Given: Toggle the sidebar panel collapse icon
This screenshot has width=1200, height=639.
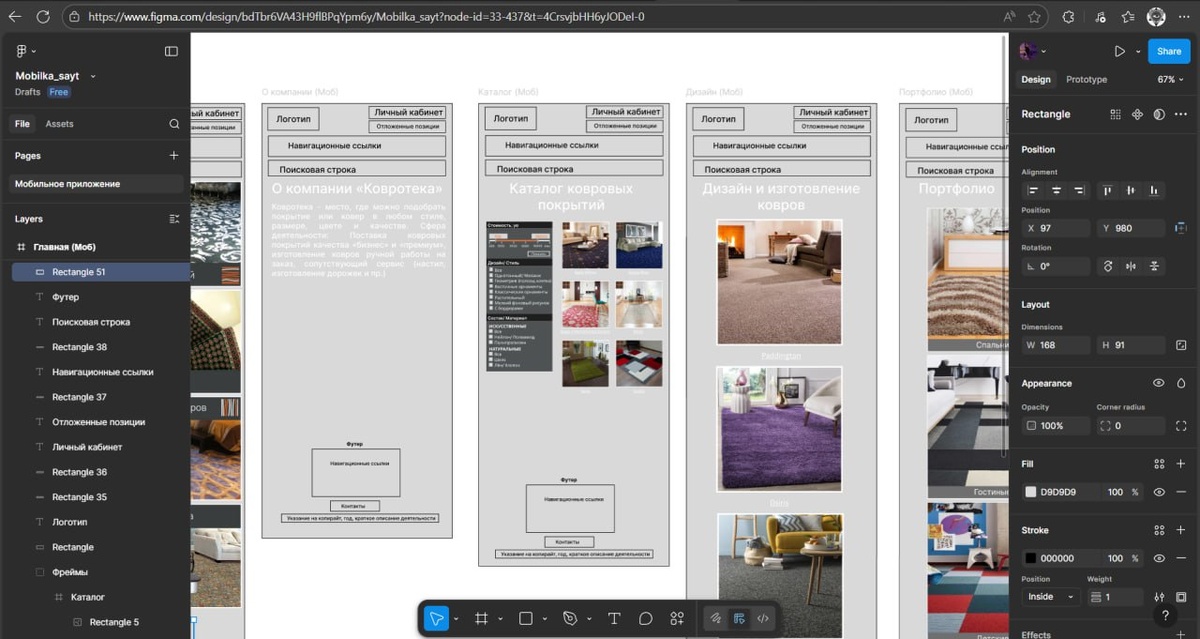Looking at the screenshot, I should [171, 51].
